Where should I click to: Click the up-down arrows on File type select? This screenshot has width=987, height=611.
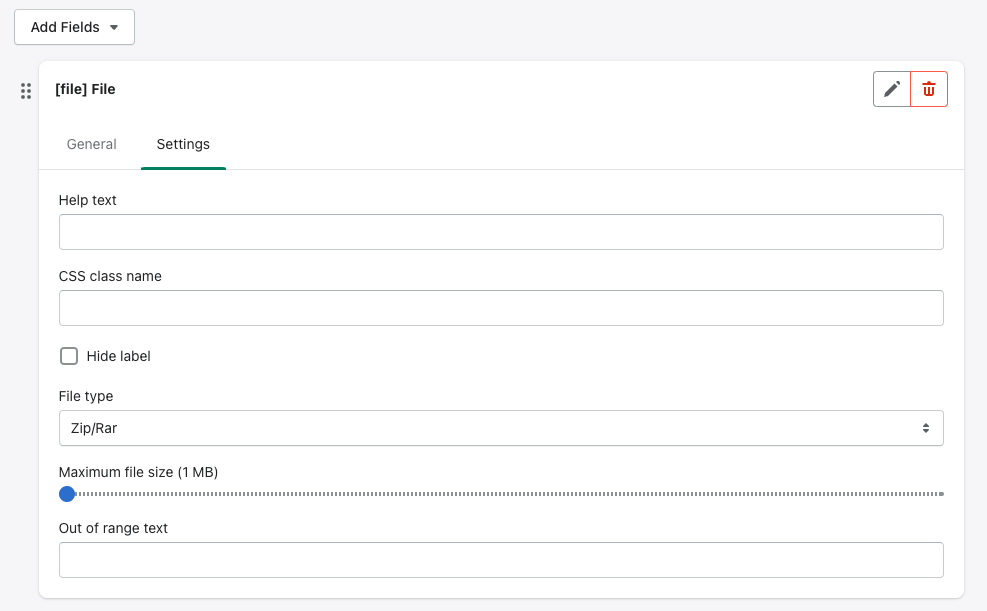[926, 428]
